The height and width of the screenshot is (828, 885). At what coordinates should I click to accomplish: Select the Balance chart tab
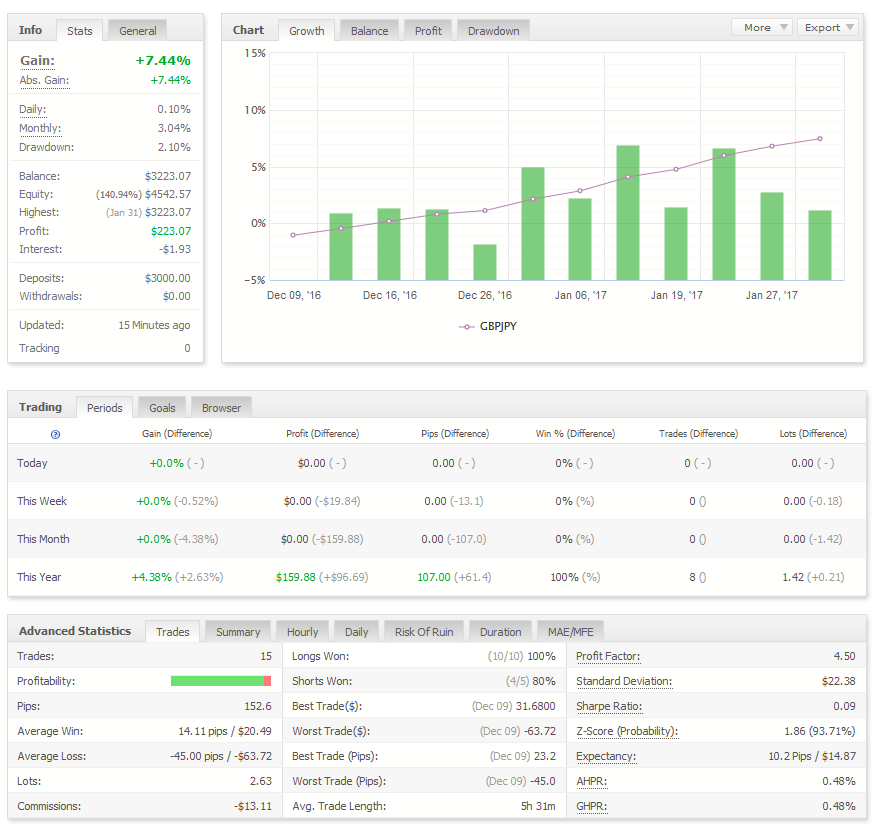[x=369, y=31]
